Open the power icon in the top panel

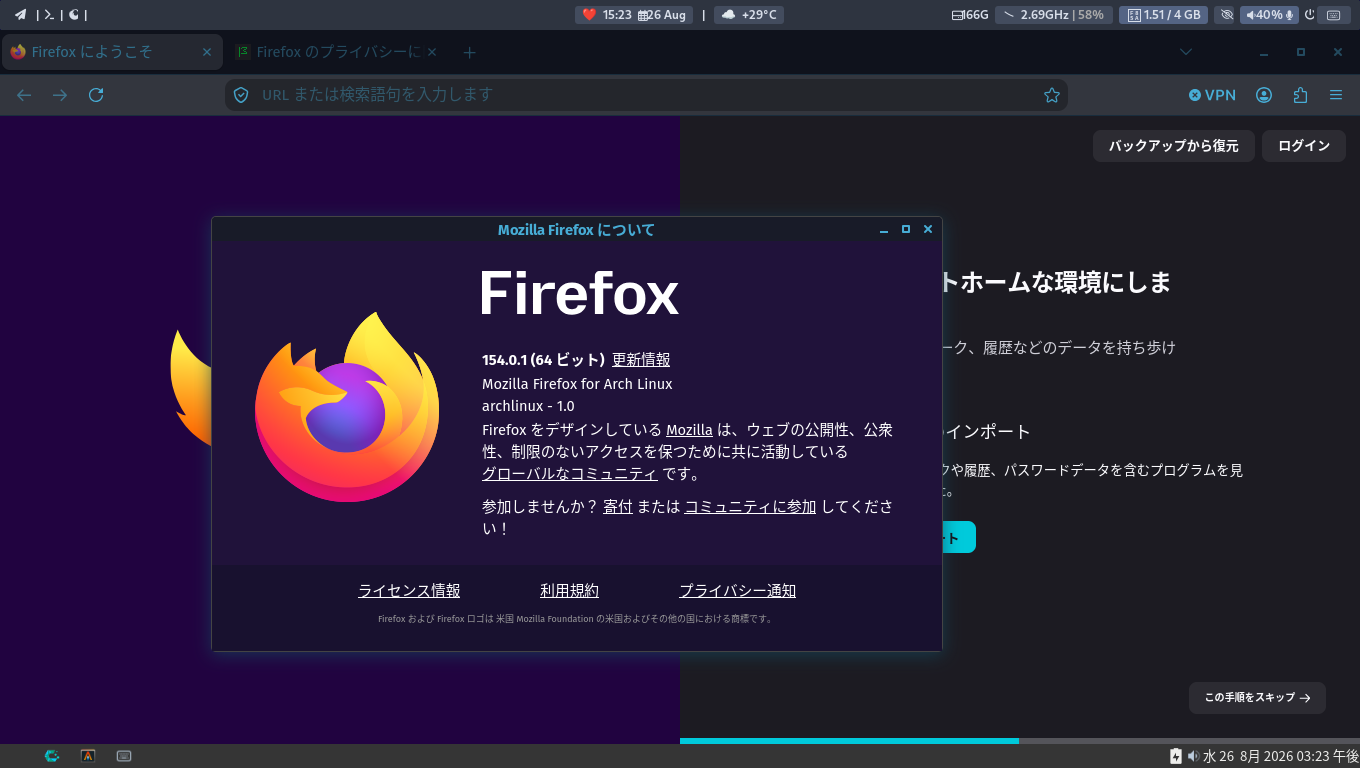click(1309, 15)
